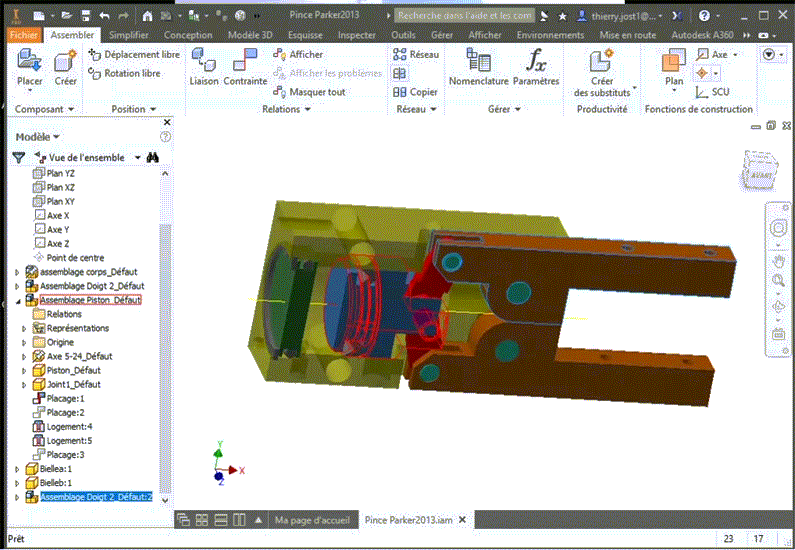The image size is (795, 550).
Task: Expand the Gérer panel dropdown
Action: pyautogui.click(x=503, y=109)
